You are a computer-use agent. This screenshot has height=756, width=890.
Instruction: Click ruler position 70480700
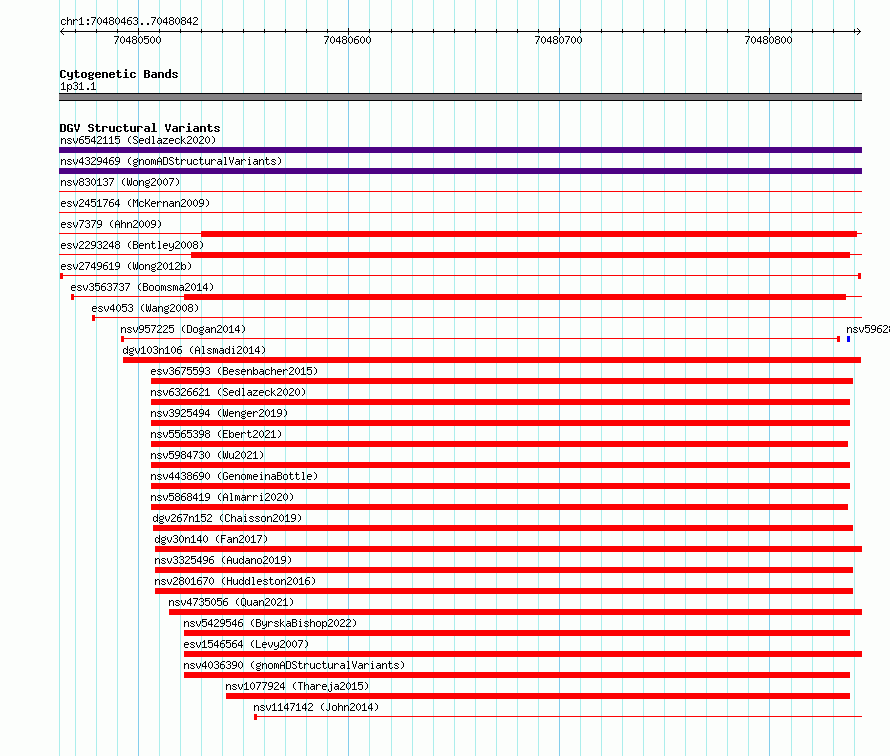(559, 40)
